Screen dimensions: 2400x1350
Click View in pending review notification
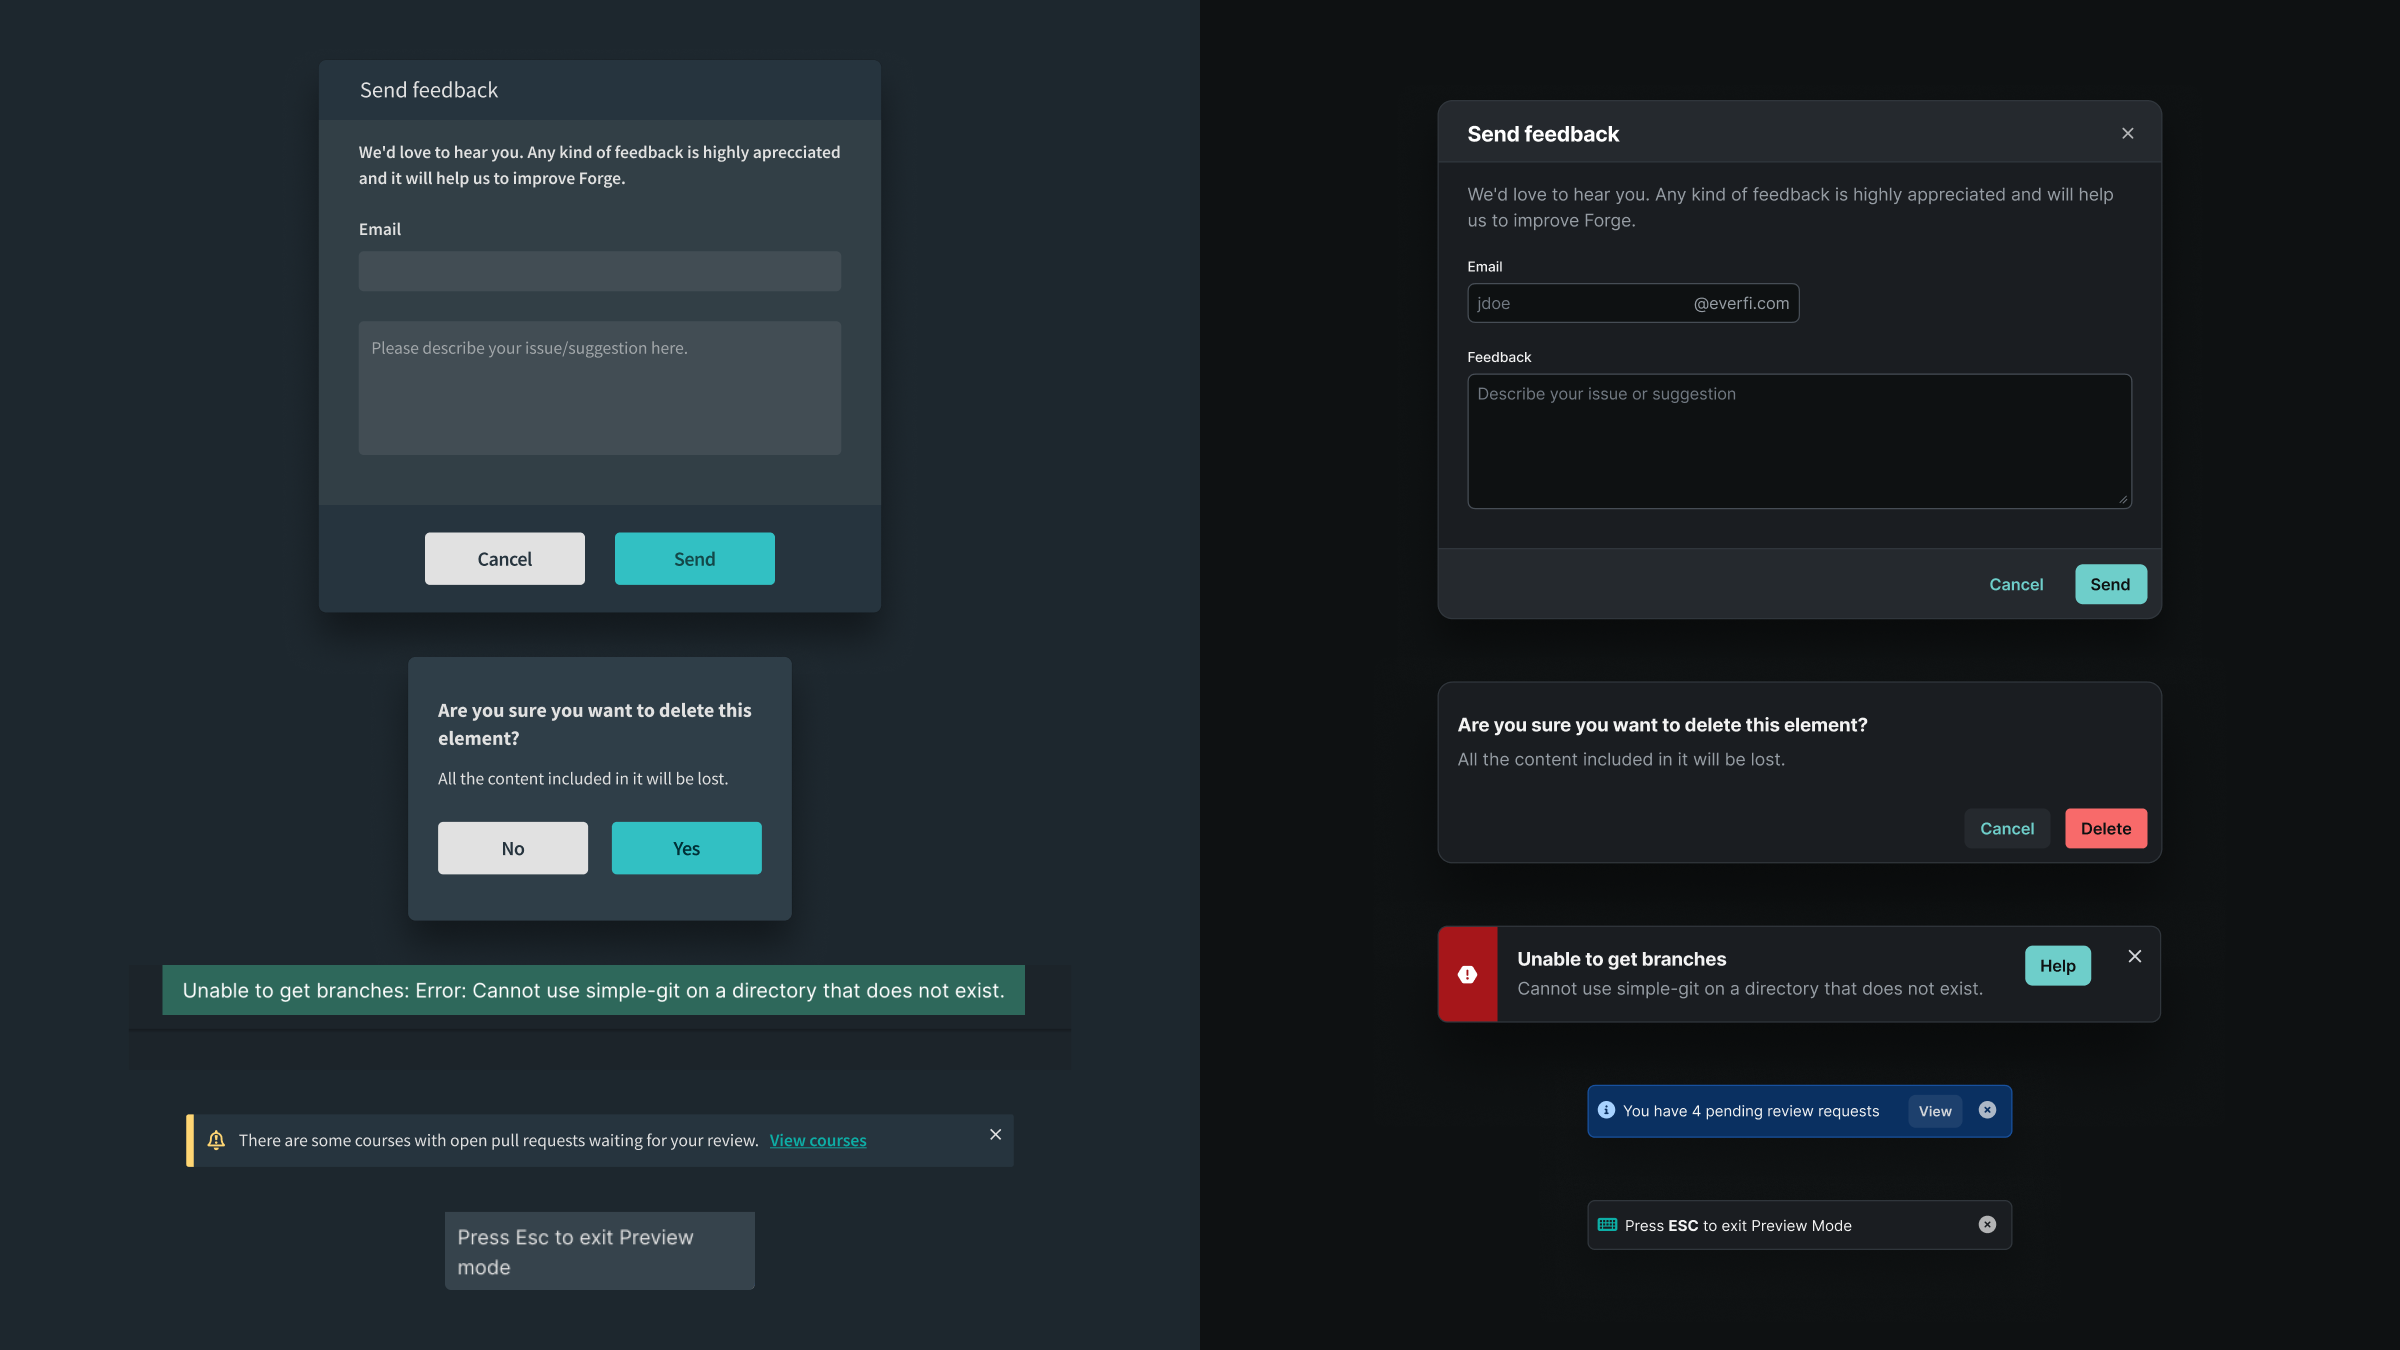coord(1934,1111)
